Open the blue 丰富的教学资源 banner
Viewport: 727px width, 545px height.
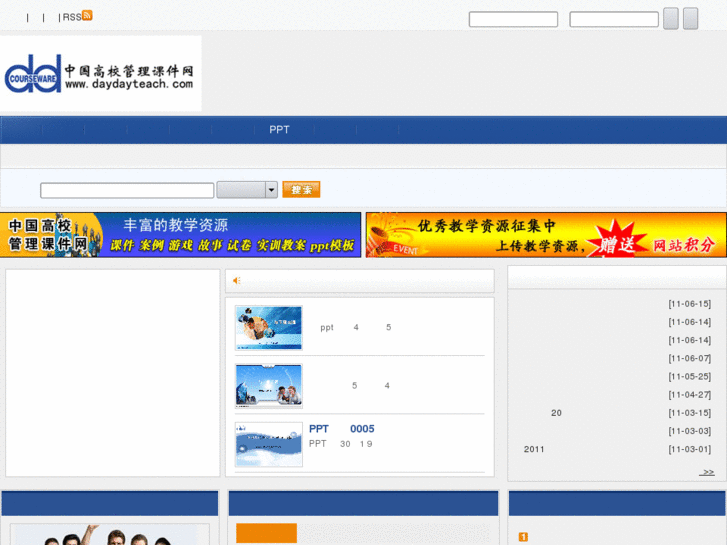click(x=180, y=235)
